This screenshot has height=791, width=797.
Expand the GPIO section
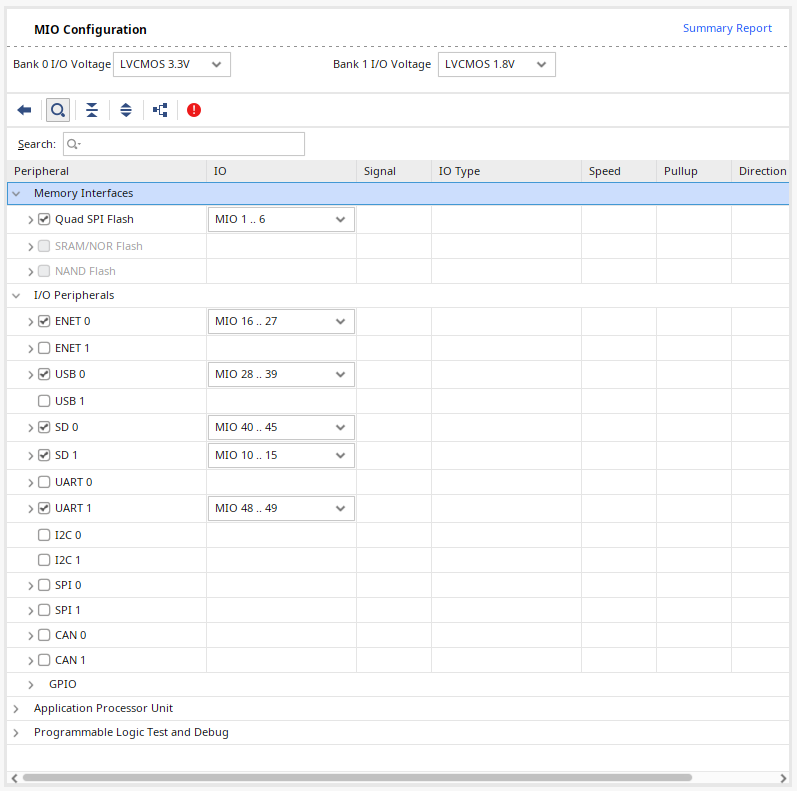pyautogui.click(x=30, y=685)
